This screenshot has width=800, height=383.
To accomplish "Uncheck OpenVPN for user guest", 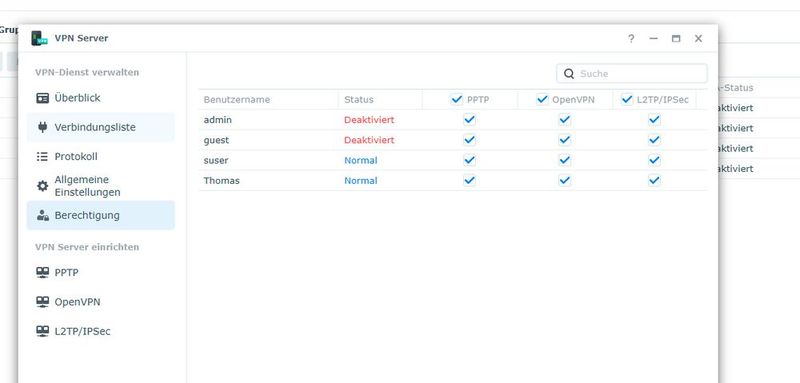I will (x=564, y=140).
